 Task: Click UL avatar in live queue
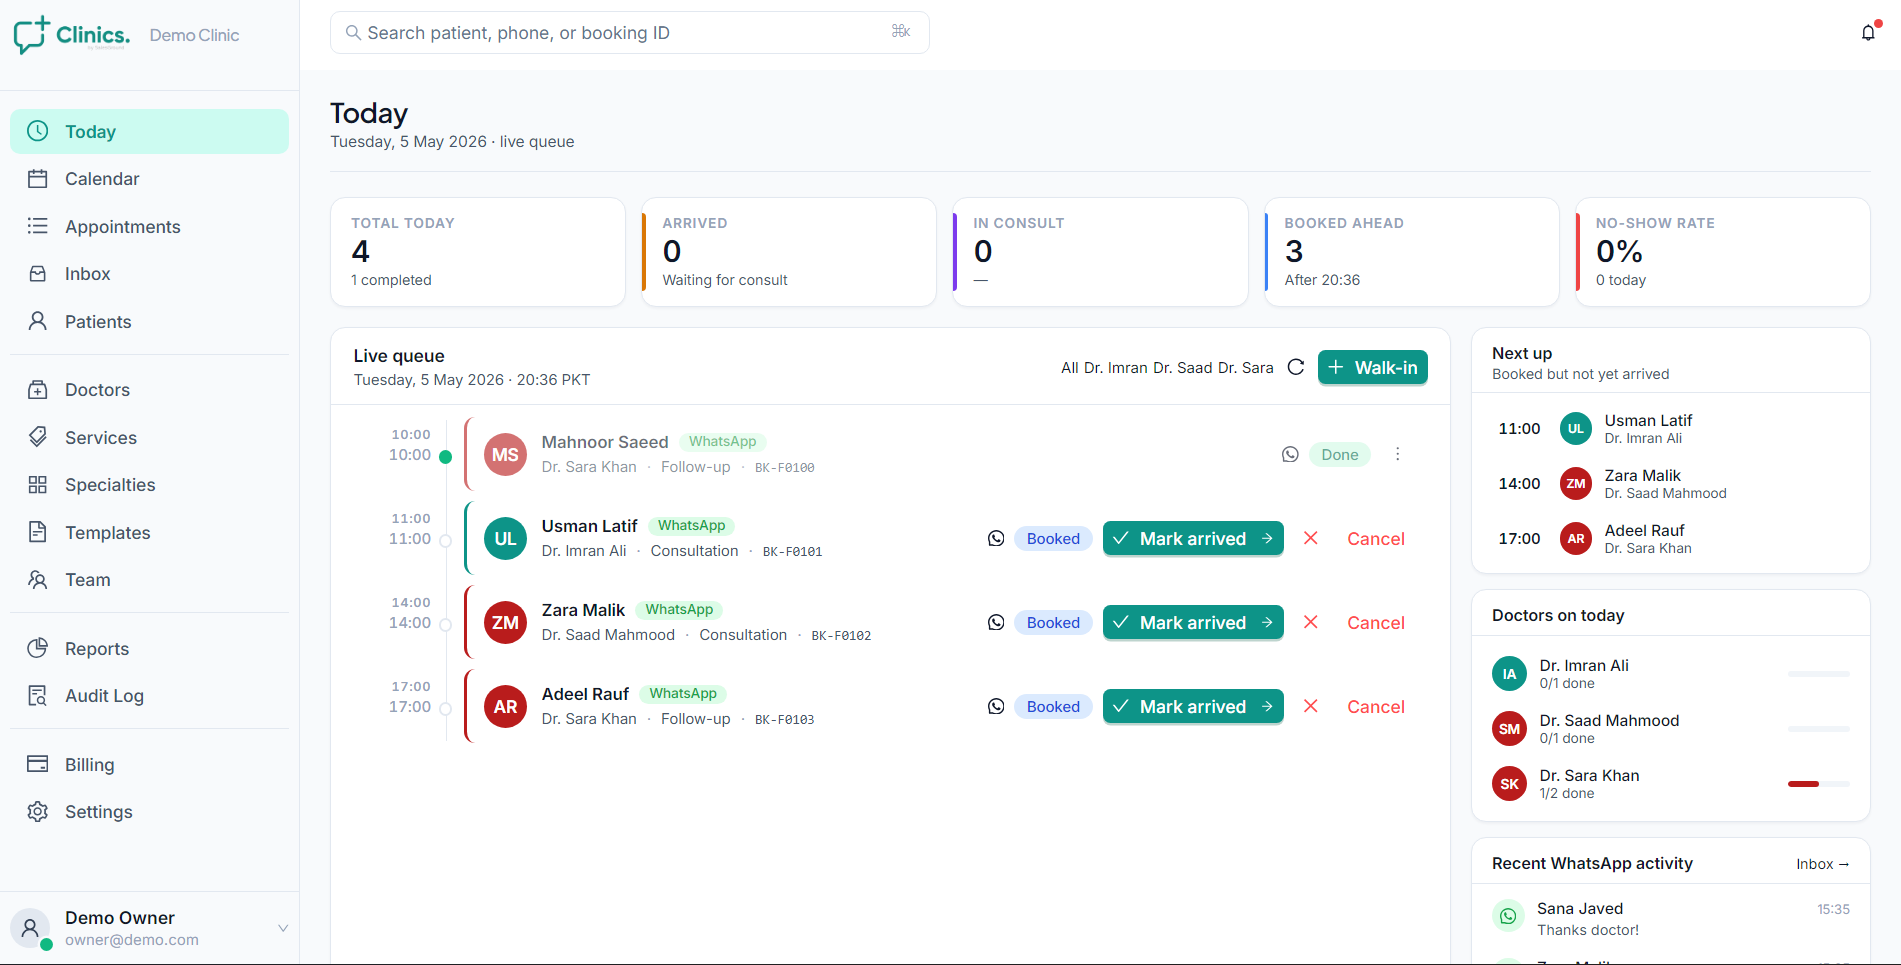505,539
